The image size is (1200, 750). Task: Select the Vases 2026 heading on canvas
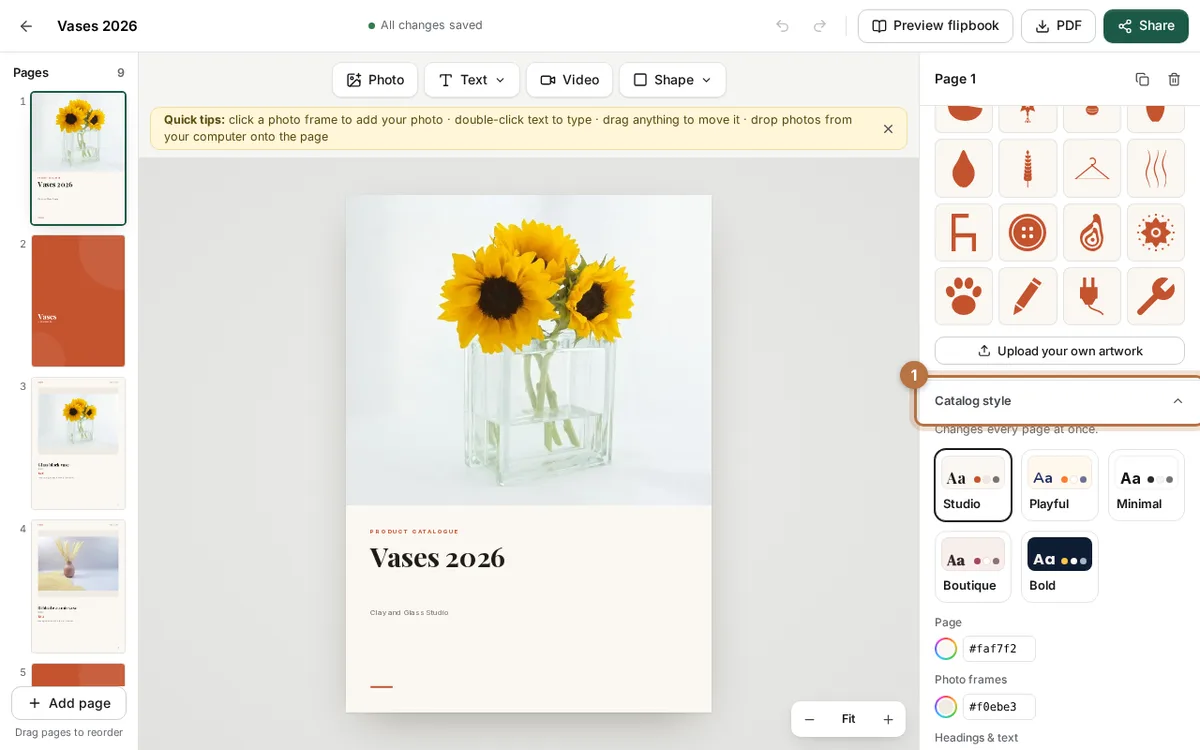click(437, 558)
